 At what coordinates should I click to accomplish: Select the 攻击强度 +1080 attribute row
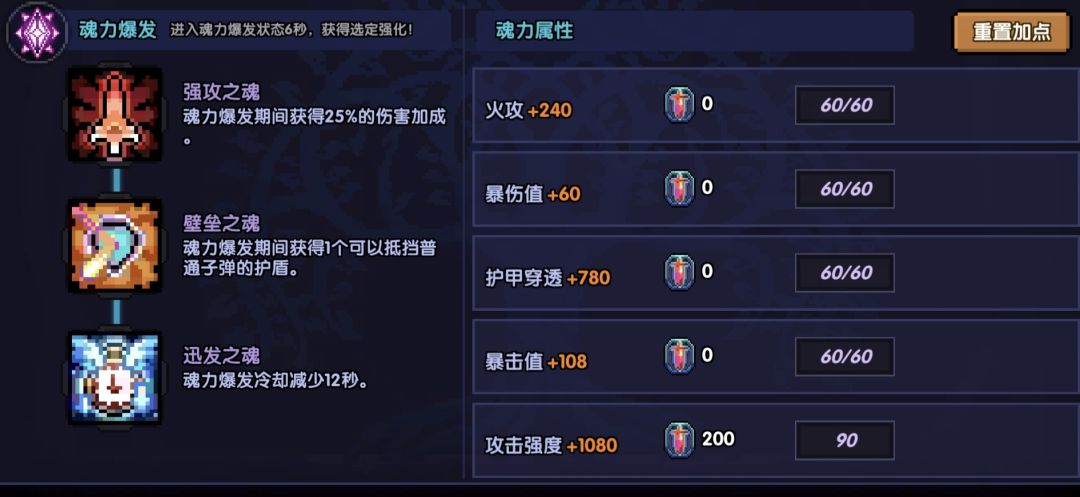[551, 445]
